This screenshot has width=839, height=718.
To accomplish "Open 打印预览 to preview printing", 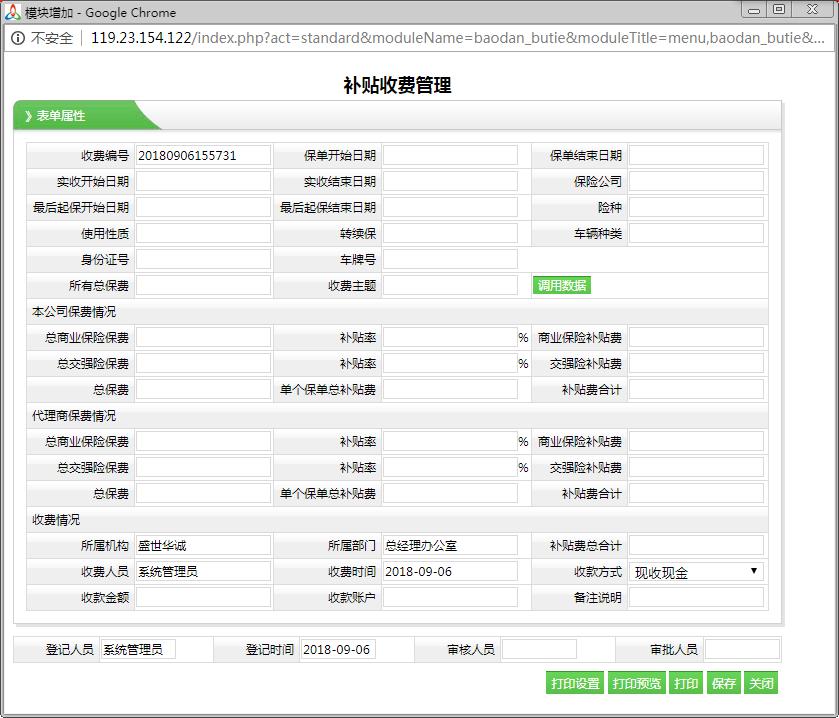I will pos(637,682).
